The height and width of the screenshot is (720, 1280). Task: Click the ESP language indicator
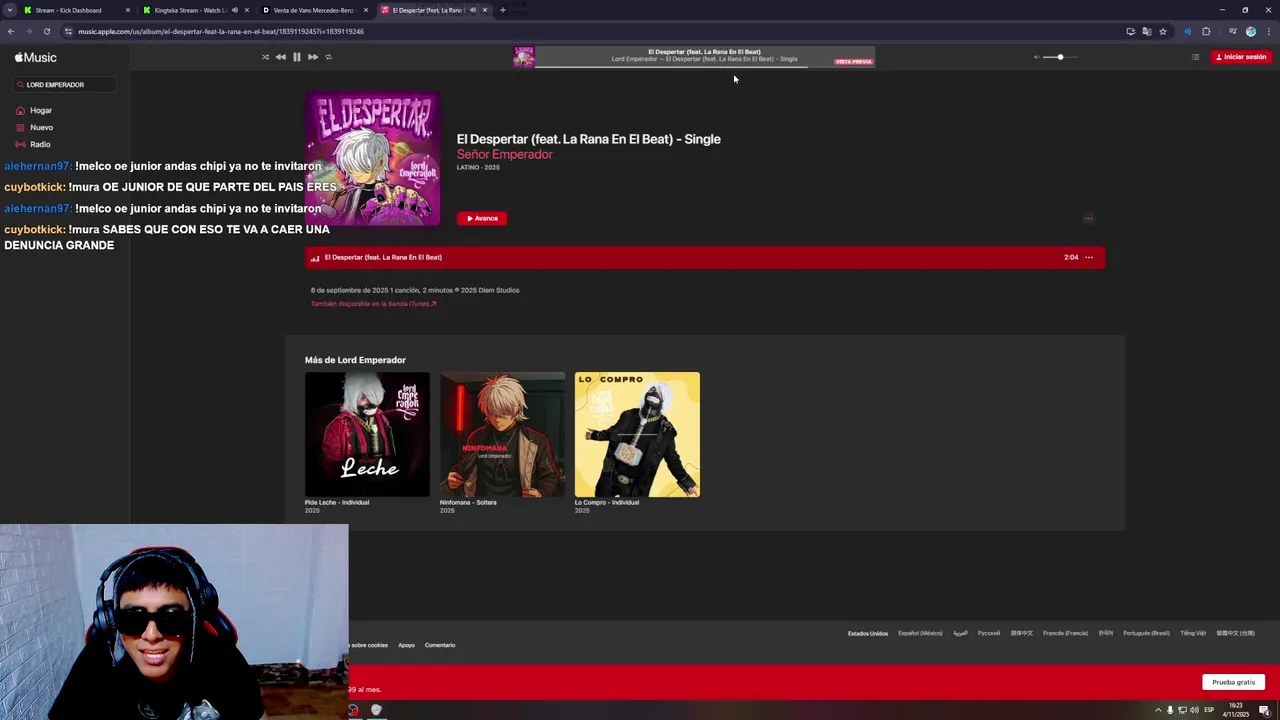coord(1209,710)
